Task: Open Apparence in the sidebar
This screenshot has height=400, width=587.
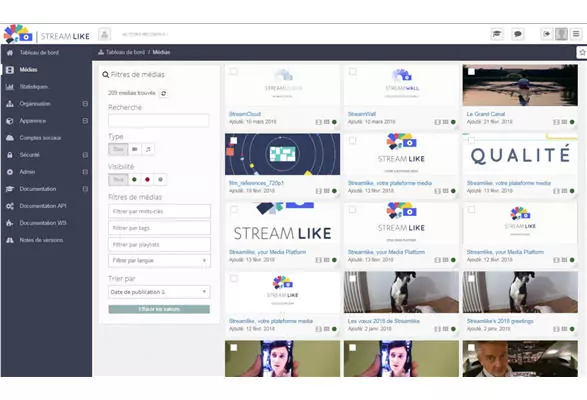Action: [33, 121]
